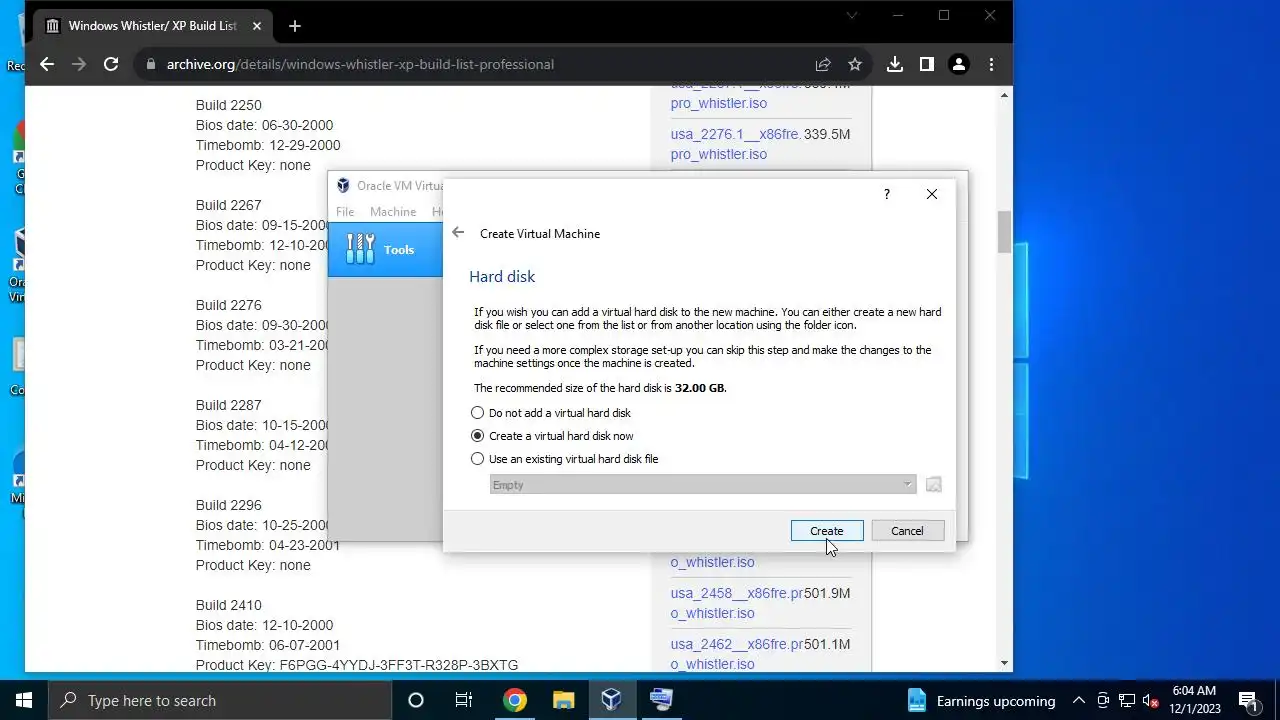
Task: Open the notification center icon
Action: (x=1247, y=700)
